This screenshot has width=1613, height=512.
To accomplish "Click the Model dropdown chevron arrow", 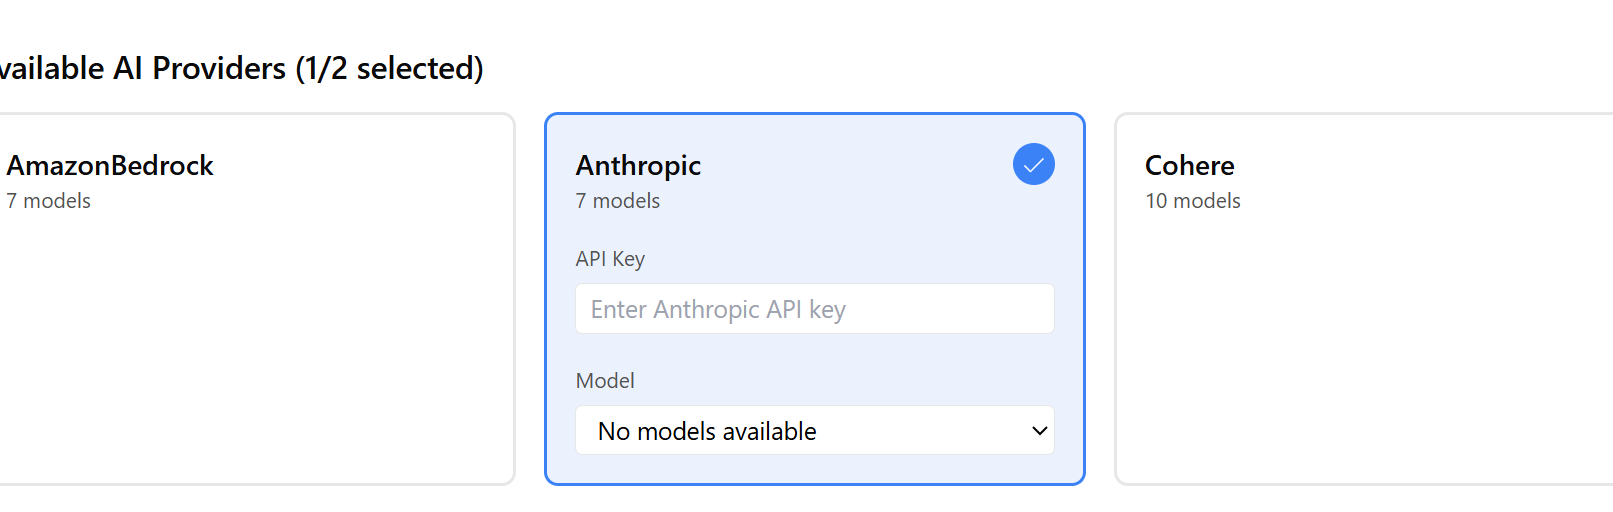I will pyautogui.click(x=1039, y=431).
